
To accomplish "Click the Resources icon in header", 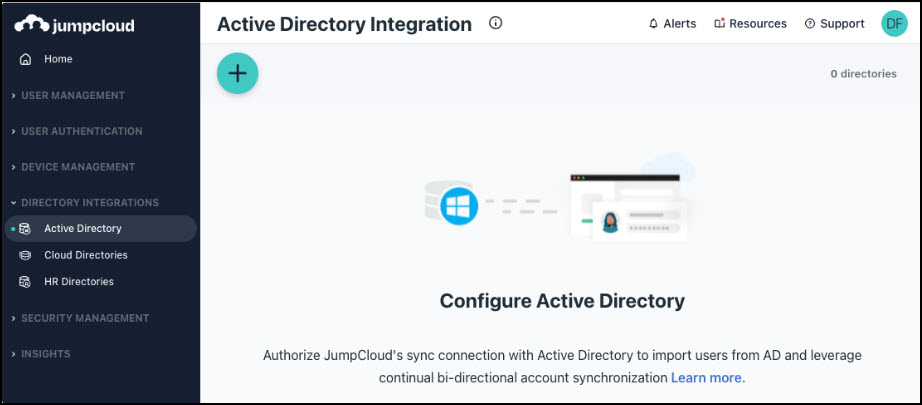I will (x=719, y=24).
